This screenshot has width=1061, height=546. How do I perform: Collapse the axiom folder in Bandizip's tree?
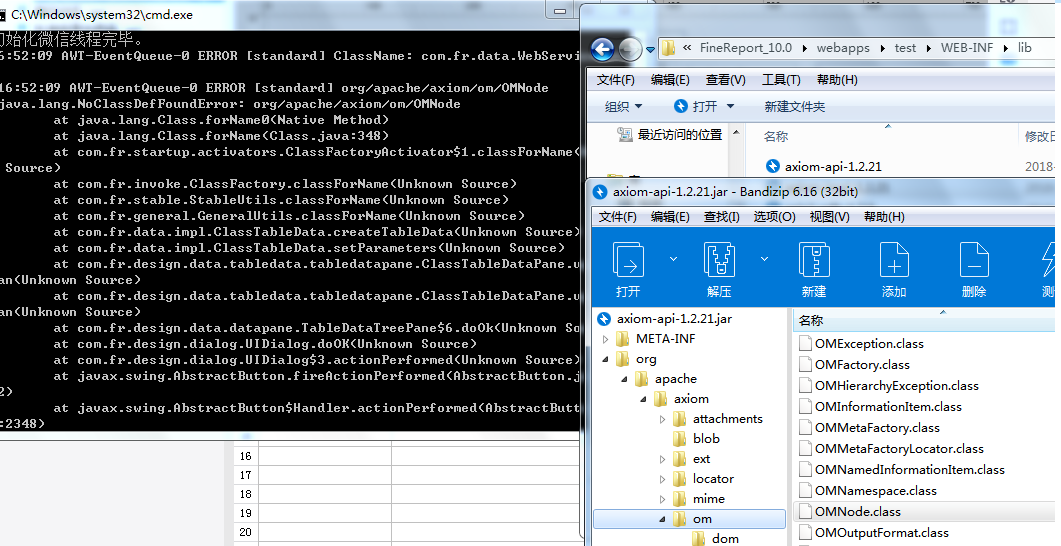coord(644,399)
